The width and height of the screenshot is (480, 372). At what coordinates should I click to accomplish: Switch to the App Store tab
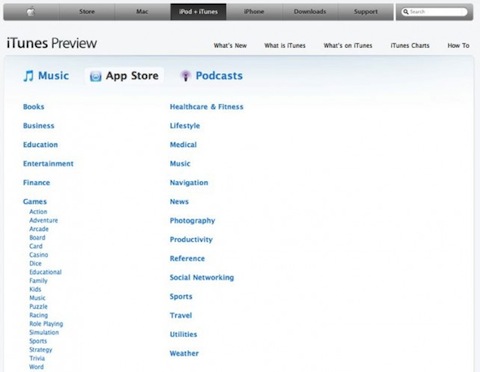click(x=124, y=76)
